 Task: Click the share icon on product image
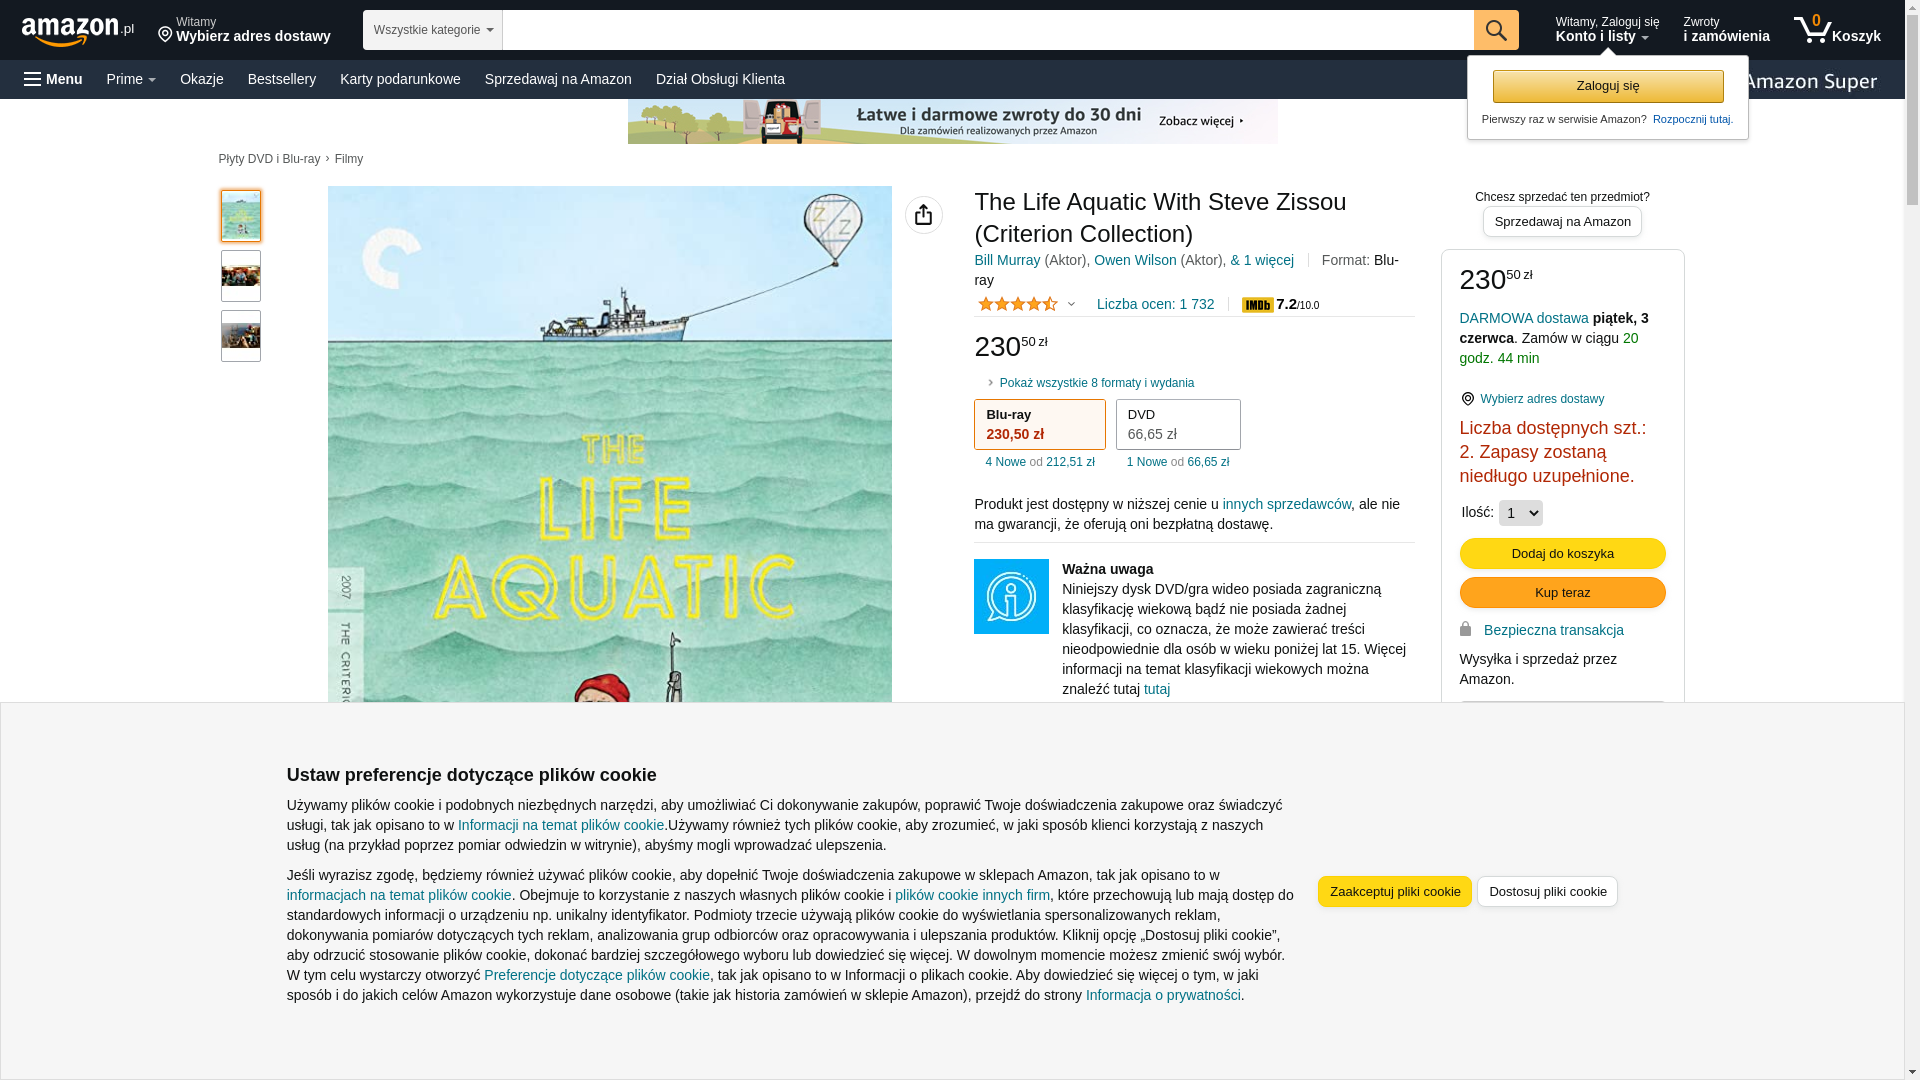click(x=923, y=215)
